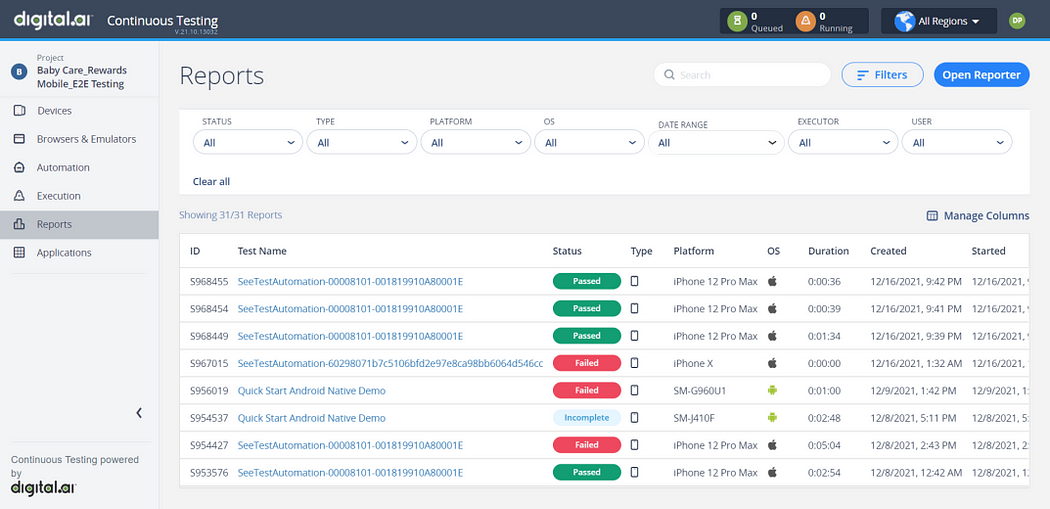Click the Clear all filters link

click(x=212, y=181)
